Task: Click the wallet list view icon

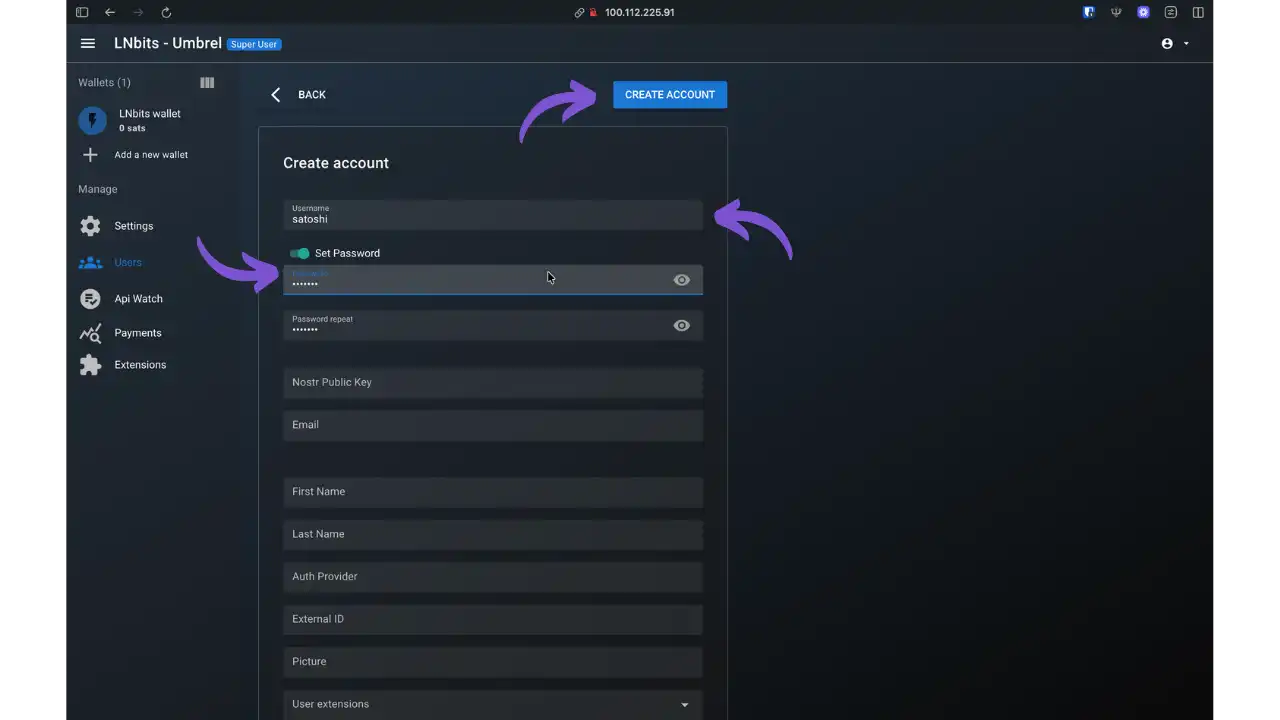Action: click(x=207, y=83)
